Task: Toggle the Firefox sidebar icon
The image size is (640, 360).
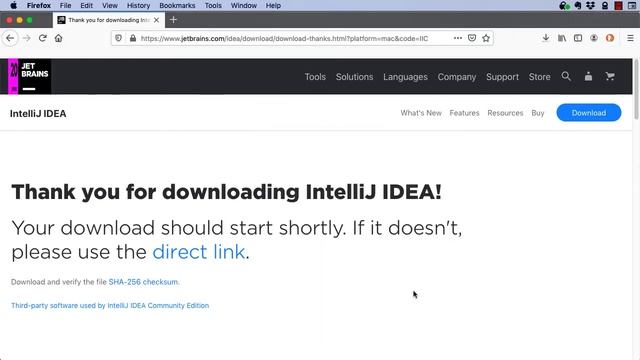Action: (x=578, y=38)
